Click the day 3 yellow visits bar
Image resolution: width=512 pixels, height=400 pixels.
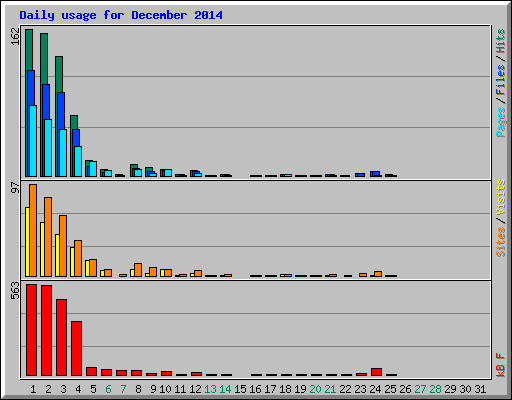click(x=57, y=255)
